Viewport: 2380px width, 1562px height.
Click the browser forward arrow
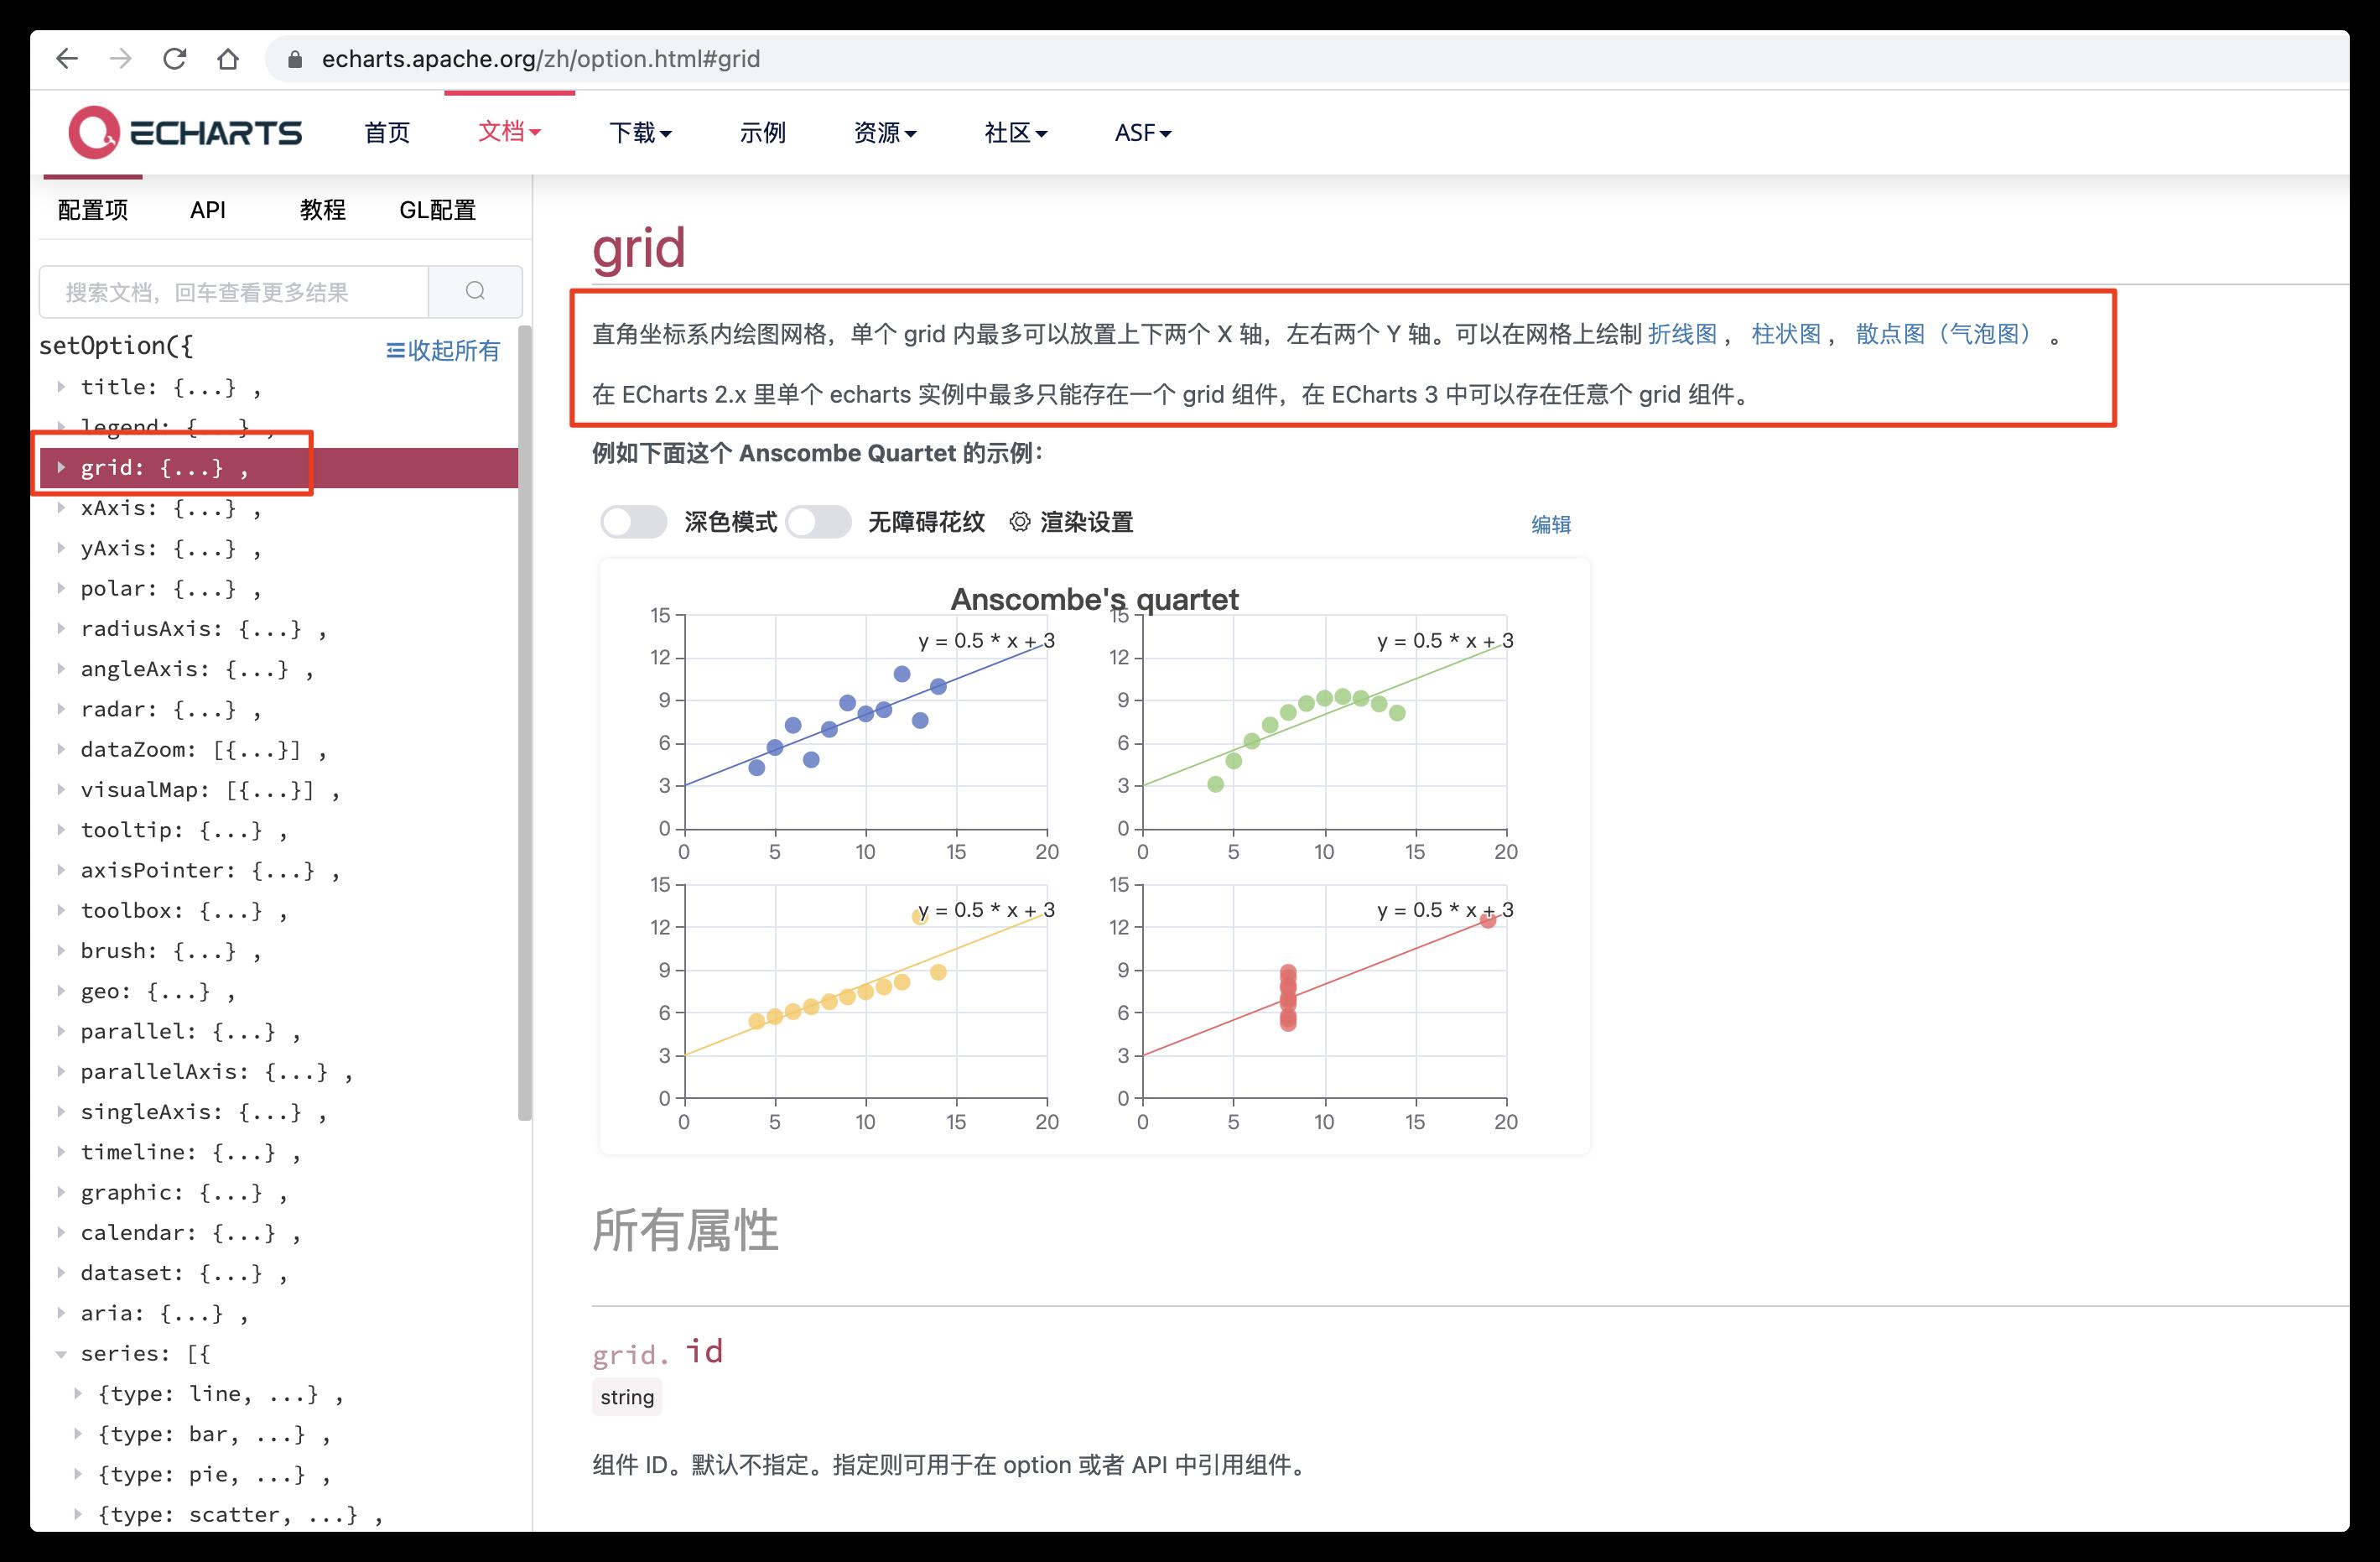click(121, 59)
